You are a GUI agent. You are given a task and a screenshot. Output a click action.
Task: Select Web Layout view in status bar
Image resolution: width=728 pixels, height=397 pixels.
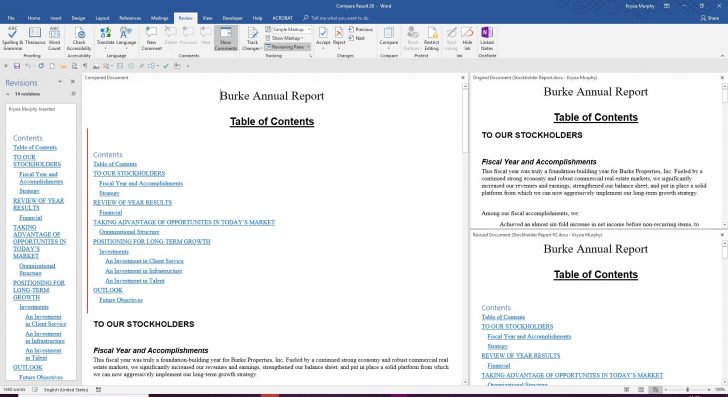pyautogui.click(x=655, y=390)
